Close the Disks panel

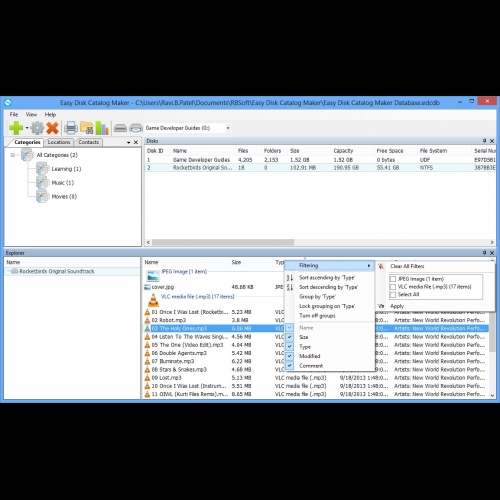click(x=492, y=141)
